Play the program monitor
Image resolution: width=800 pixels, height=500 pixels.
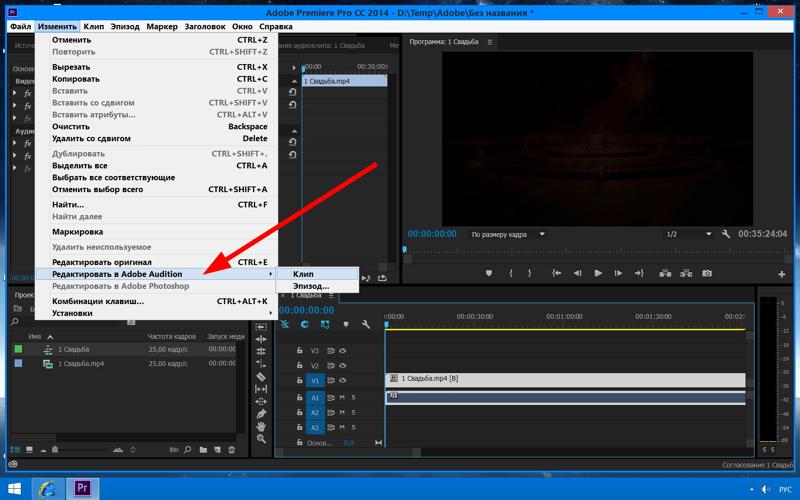click(x=598, y=273)
